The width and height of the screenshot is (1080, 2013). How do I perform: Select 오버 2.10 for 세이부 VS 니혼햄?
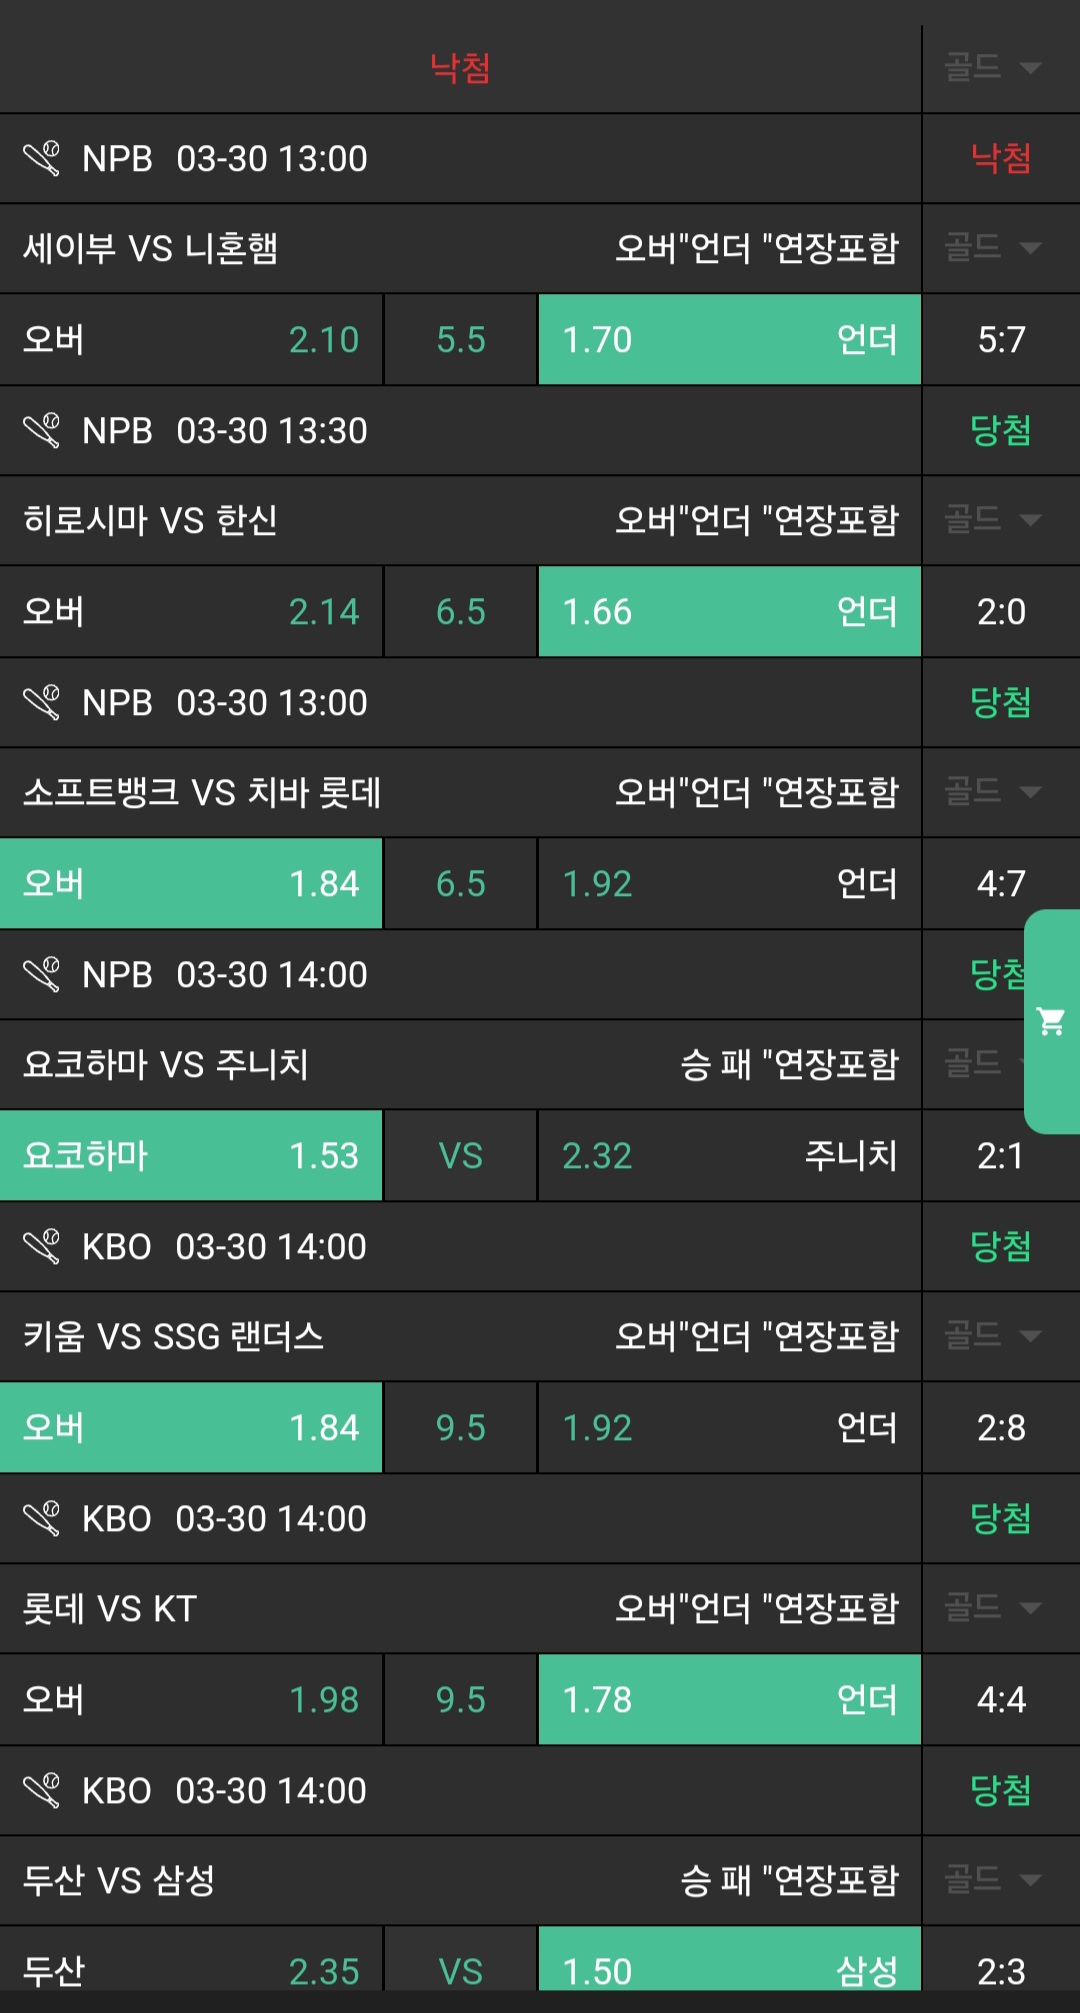point(191,340)
